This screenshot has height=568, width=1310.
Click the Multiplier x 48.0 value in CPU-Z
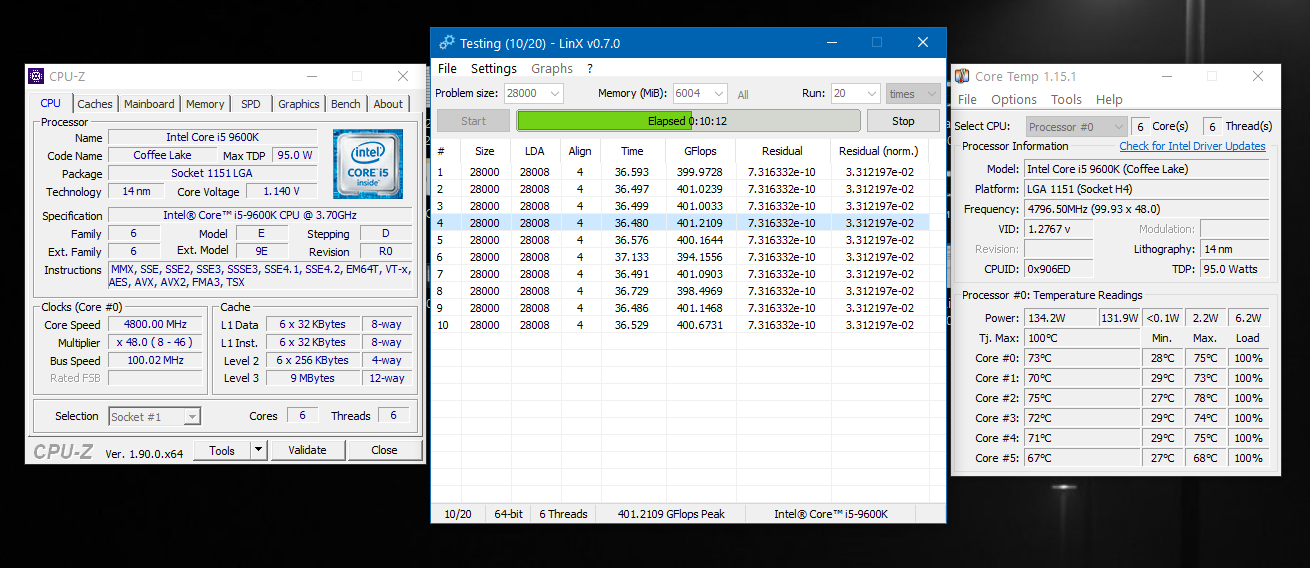pyautogui.click(x=156, y=343)
